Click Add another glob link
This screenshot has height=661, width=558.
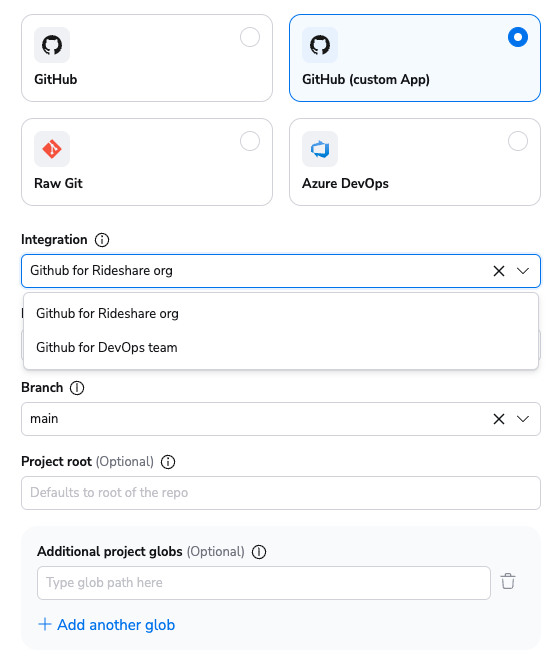click(107, 625)
